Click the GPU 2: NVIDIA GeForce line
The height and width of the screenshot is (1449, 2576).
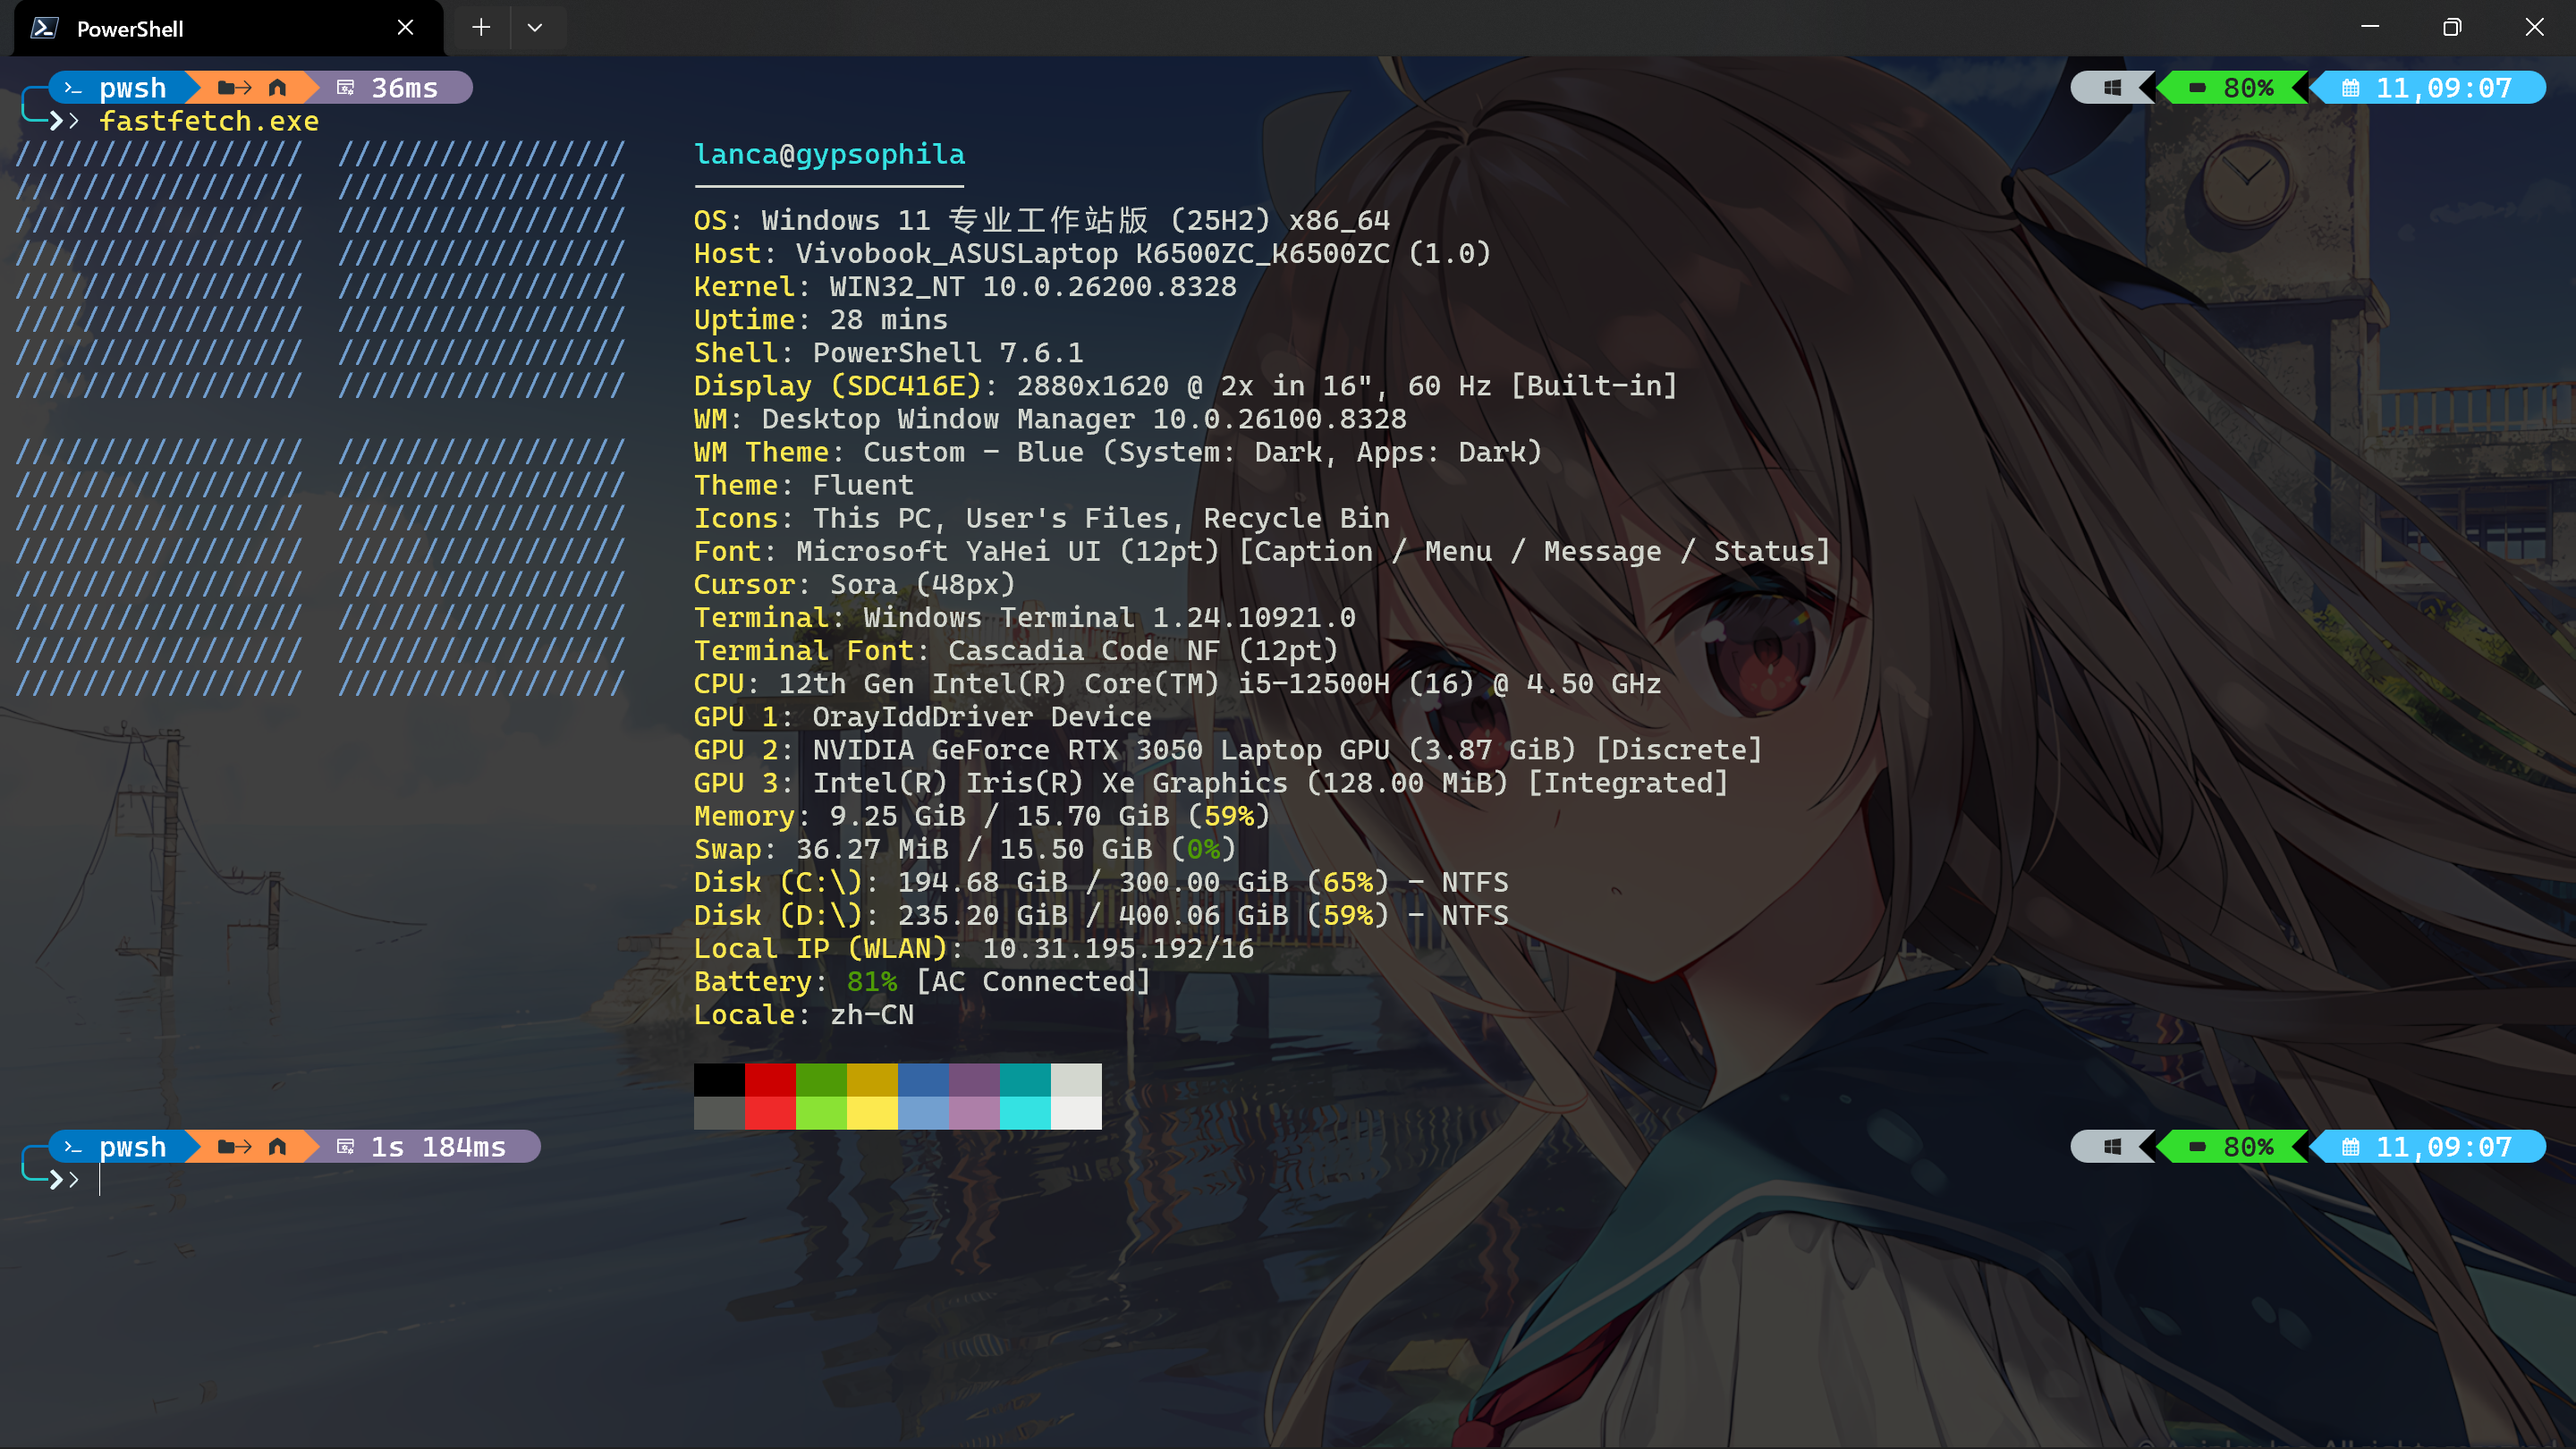pos(1228,749)
